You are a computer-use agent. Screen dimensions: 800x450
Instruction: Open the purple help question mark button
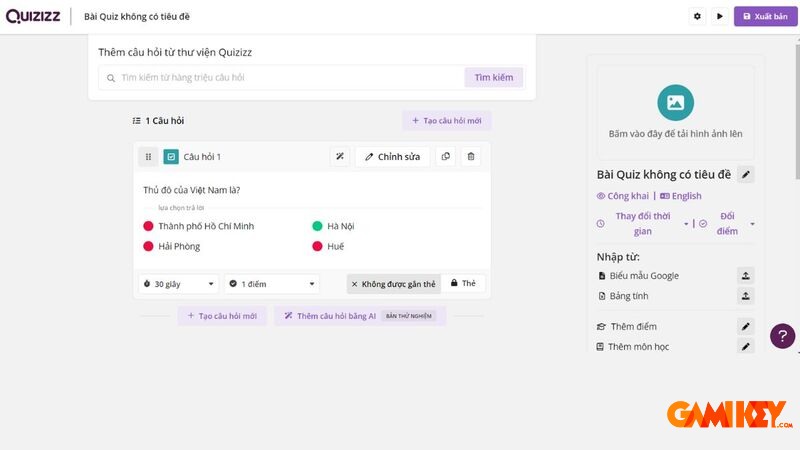pyautogui.click(x=782, y=336)
